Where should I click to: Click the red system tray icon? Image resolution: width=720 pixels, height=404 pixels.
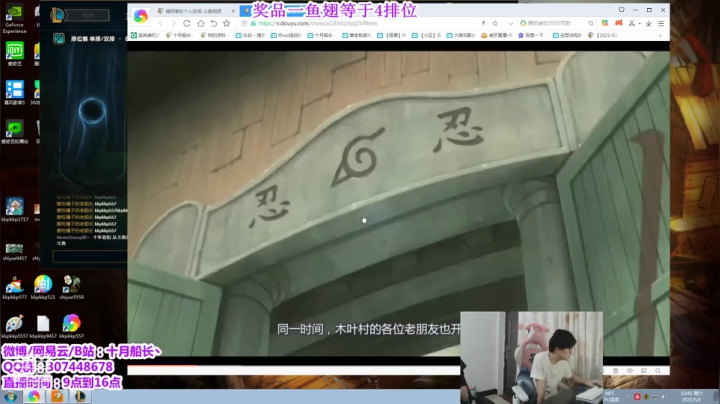click(637, 397)
